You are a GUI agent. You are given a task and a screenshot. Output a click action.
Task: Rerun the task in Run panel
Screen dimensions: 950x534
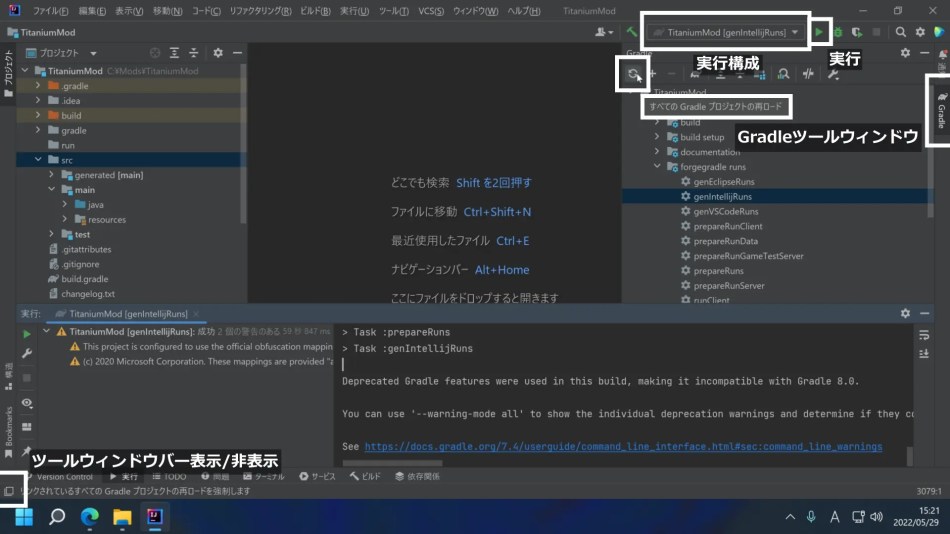click(x=27, y=334)
